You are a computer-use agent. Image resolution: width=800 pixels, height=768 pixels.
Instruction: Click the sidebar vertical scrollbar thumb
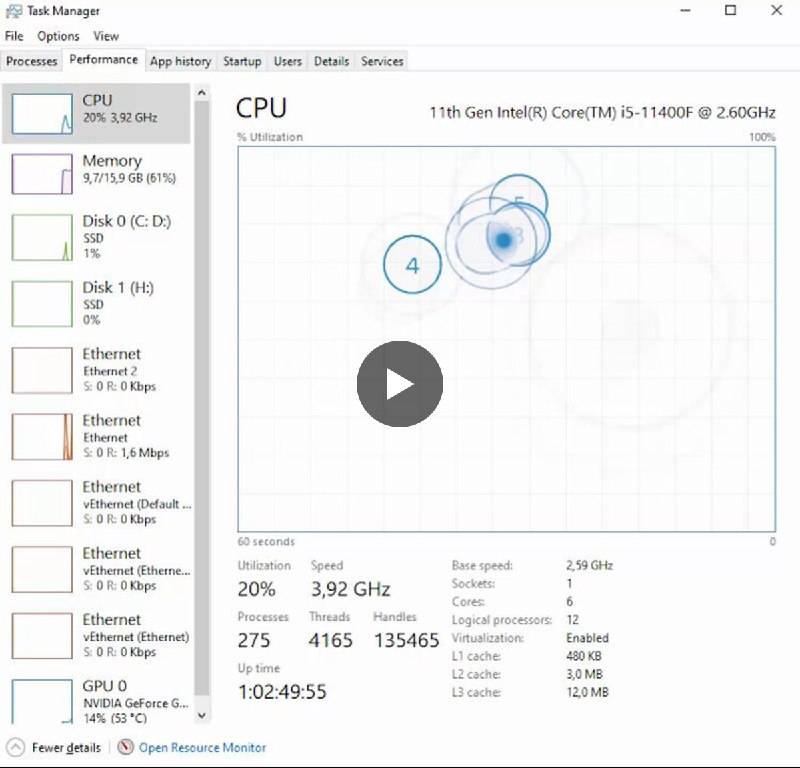pyautogui.click(x=202, y=398)
